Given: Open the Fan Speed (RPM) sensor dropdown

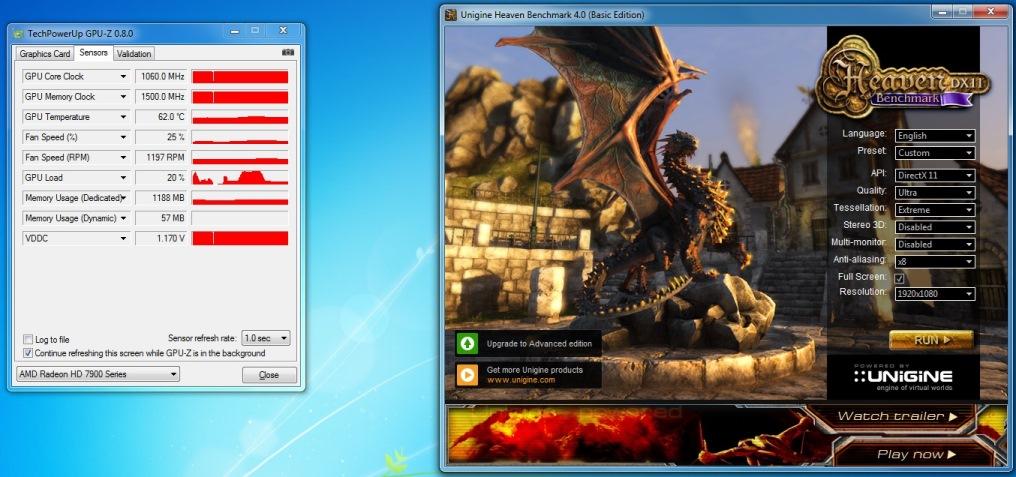Looking at the screenshot, I should click(76, 157).
